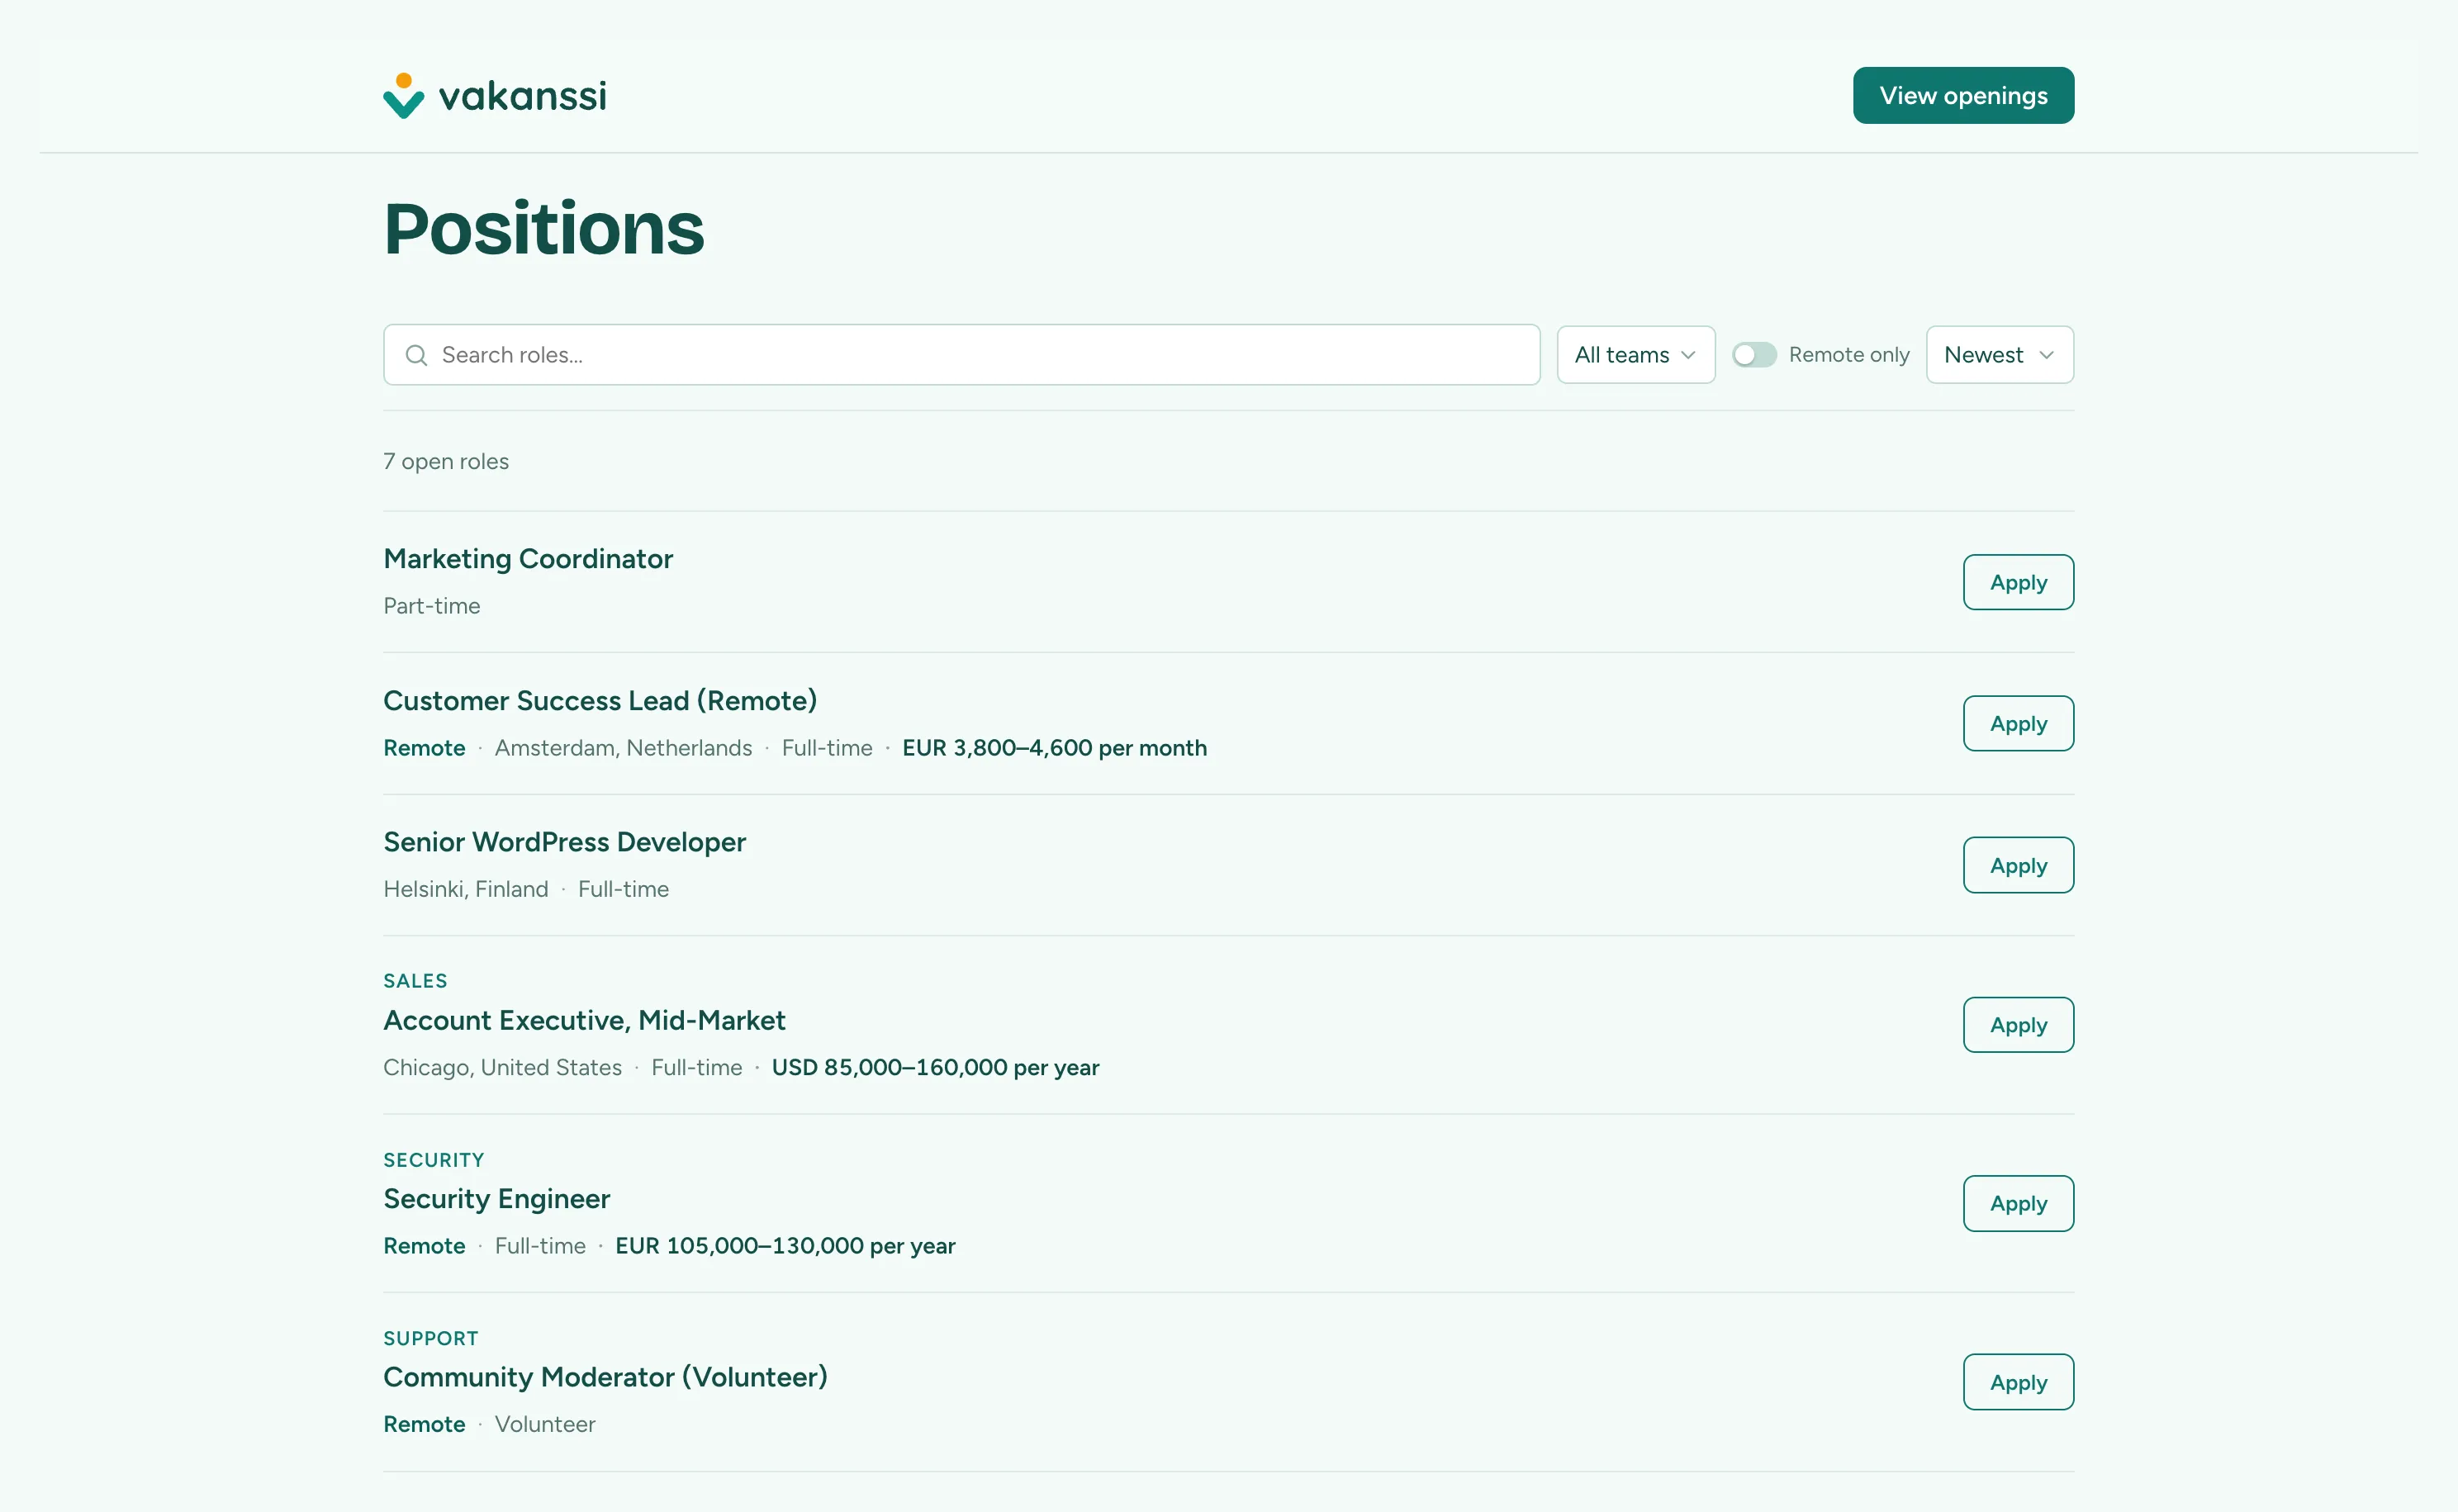Open the Newest sort dropdown
Screen dimensions: 2458x1512
coord(2000,355)
